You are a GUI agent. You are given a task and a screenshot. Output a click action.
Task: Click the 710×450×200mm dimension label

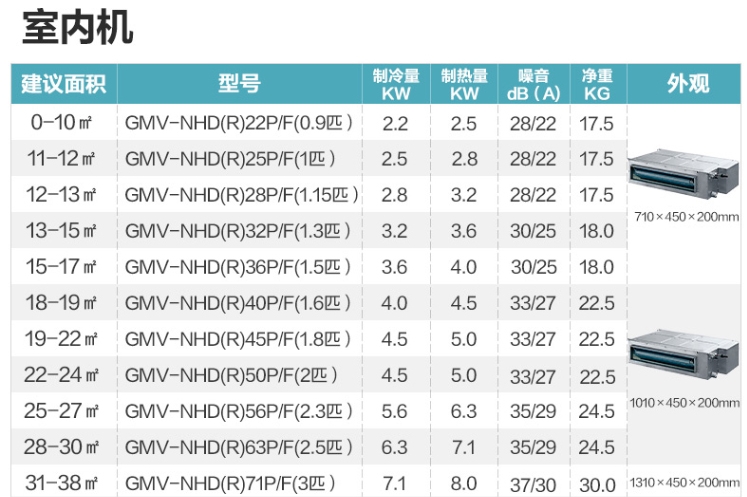click(686, 216)
